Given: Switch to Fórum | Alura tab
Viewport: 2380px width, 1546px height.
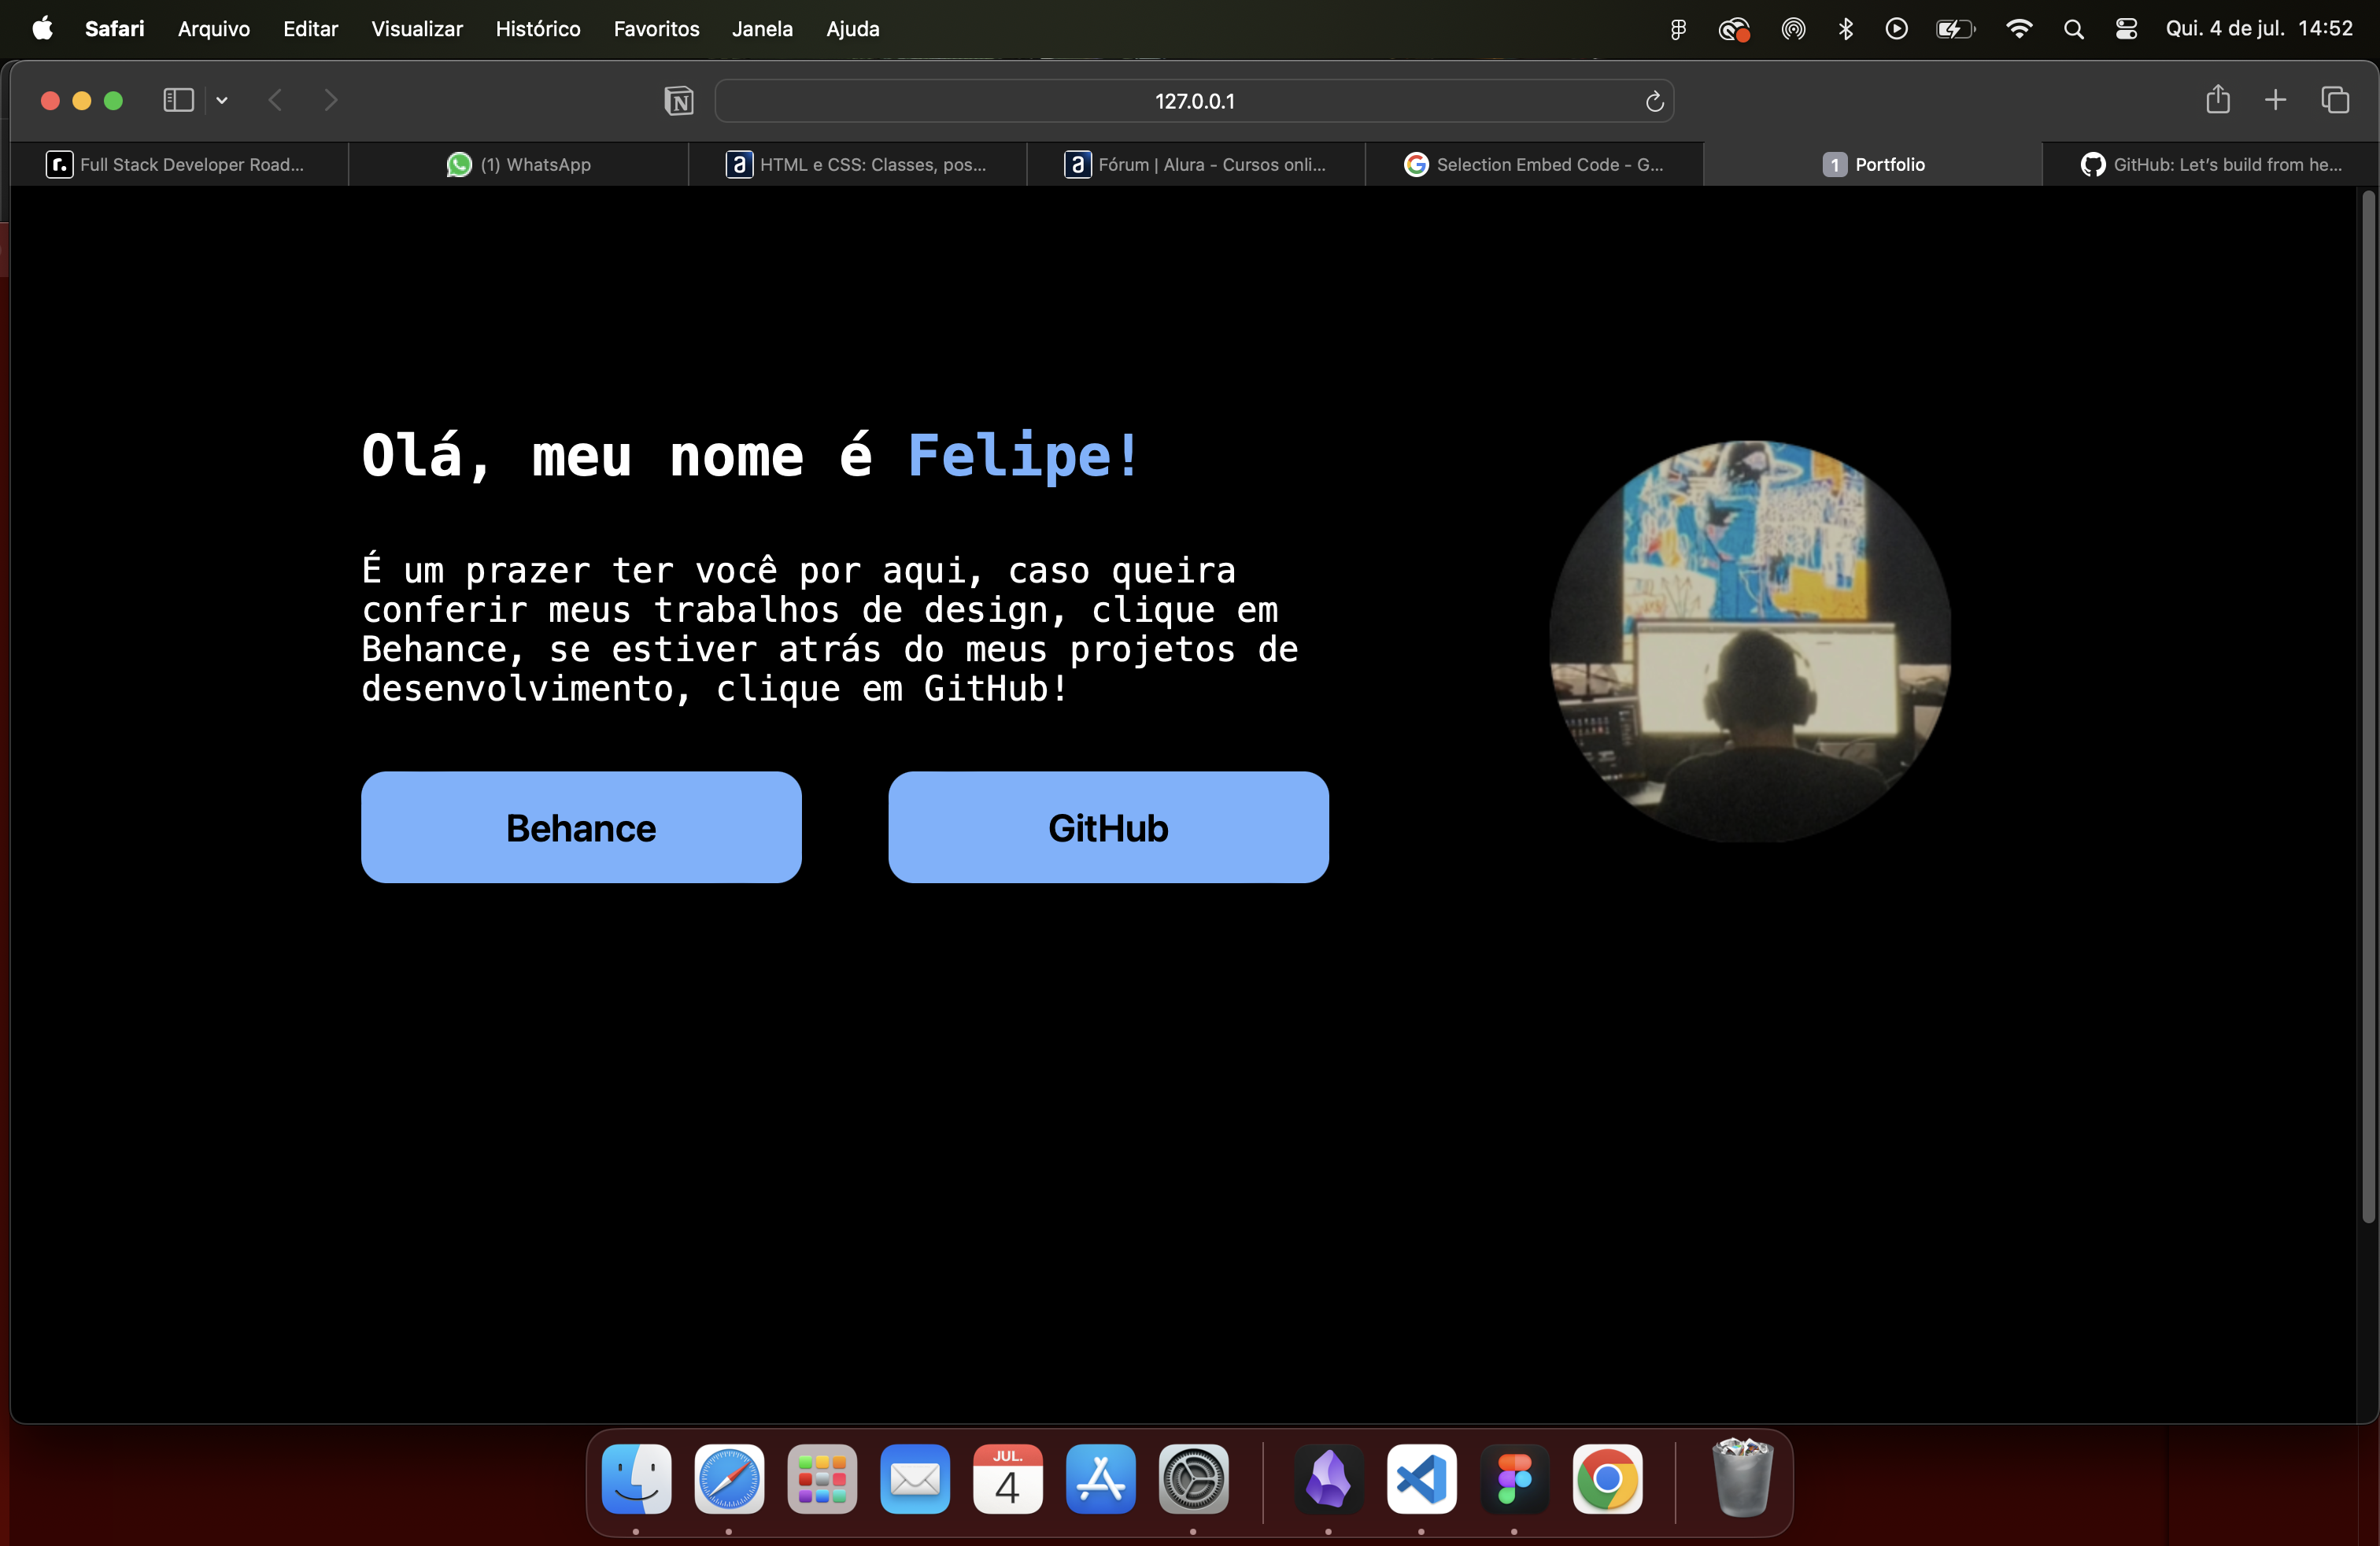Looking at the screenshot, I should pos(1196,164).
